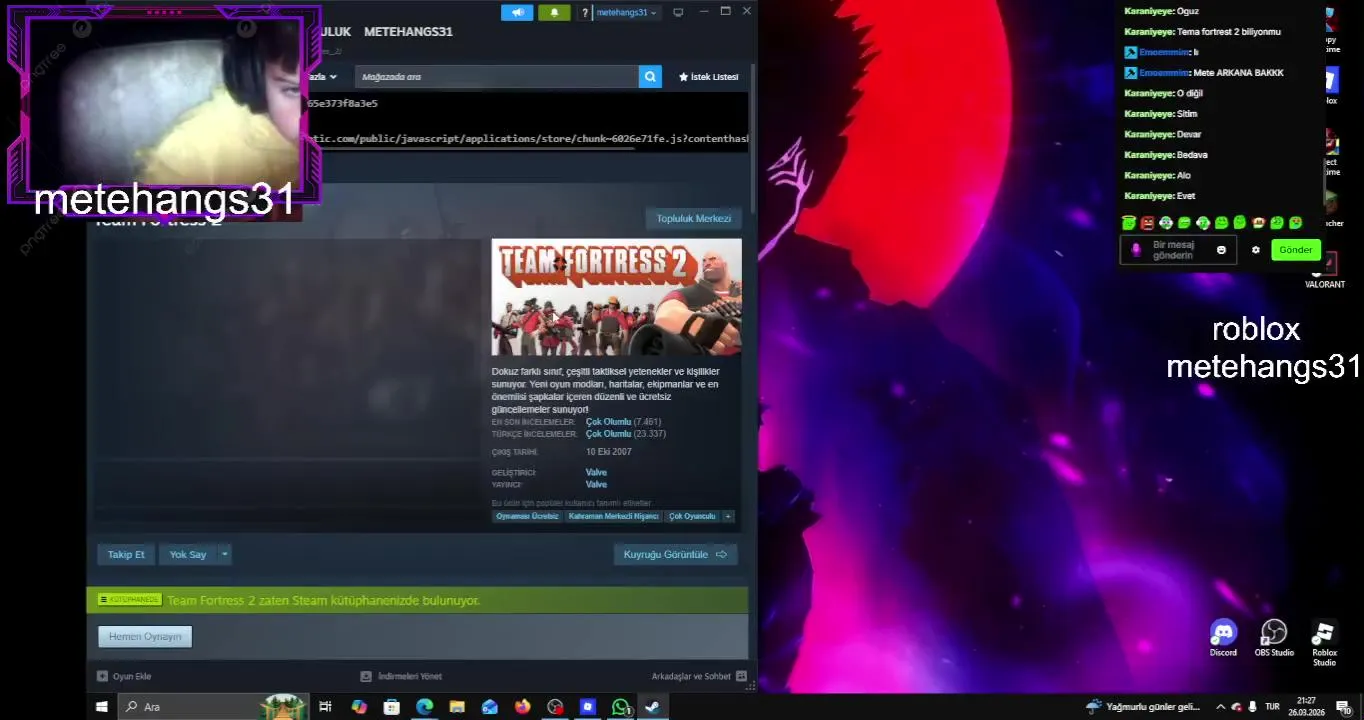The width and height of the screenshot is (1364, 720).
Task: Open the notification center icon
Action: click(x=1343, y=707)
